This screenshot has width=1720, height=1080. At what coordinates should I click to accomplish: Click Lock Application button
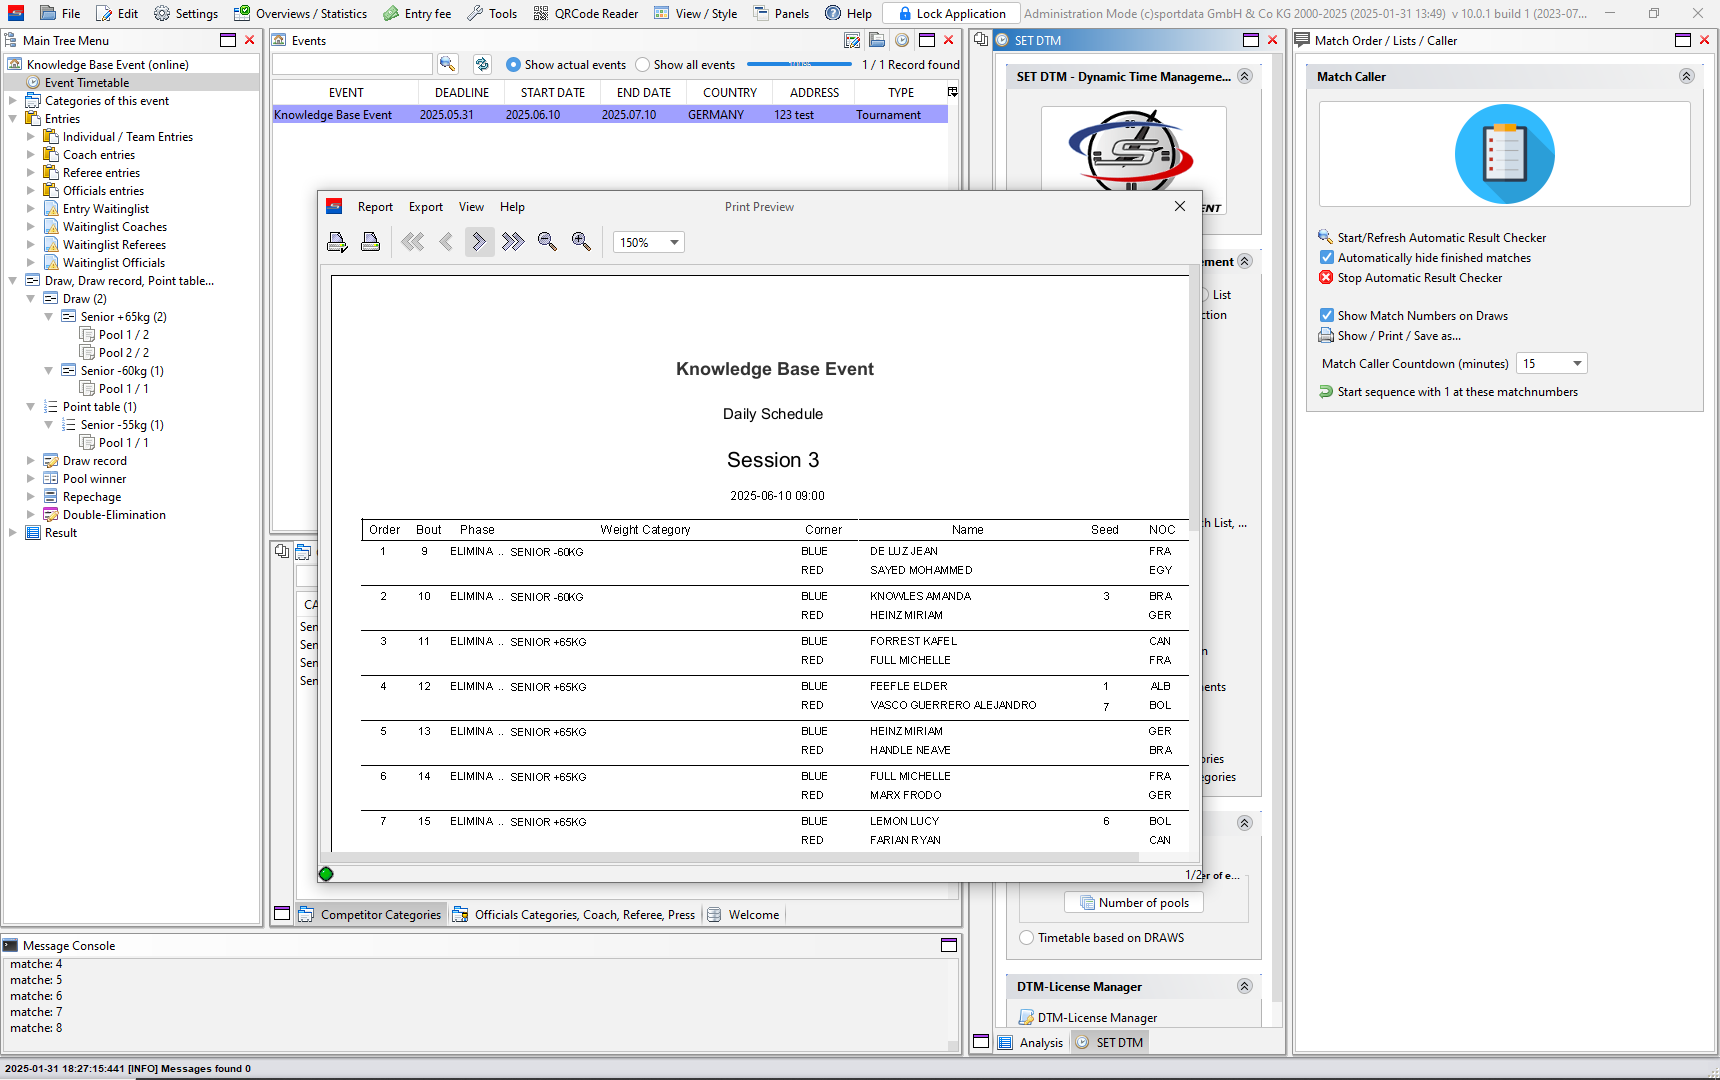tap(952, 13)
